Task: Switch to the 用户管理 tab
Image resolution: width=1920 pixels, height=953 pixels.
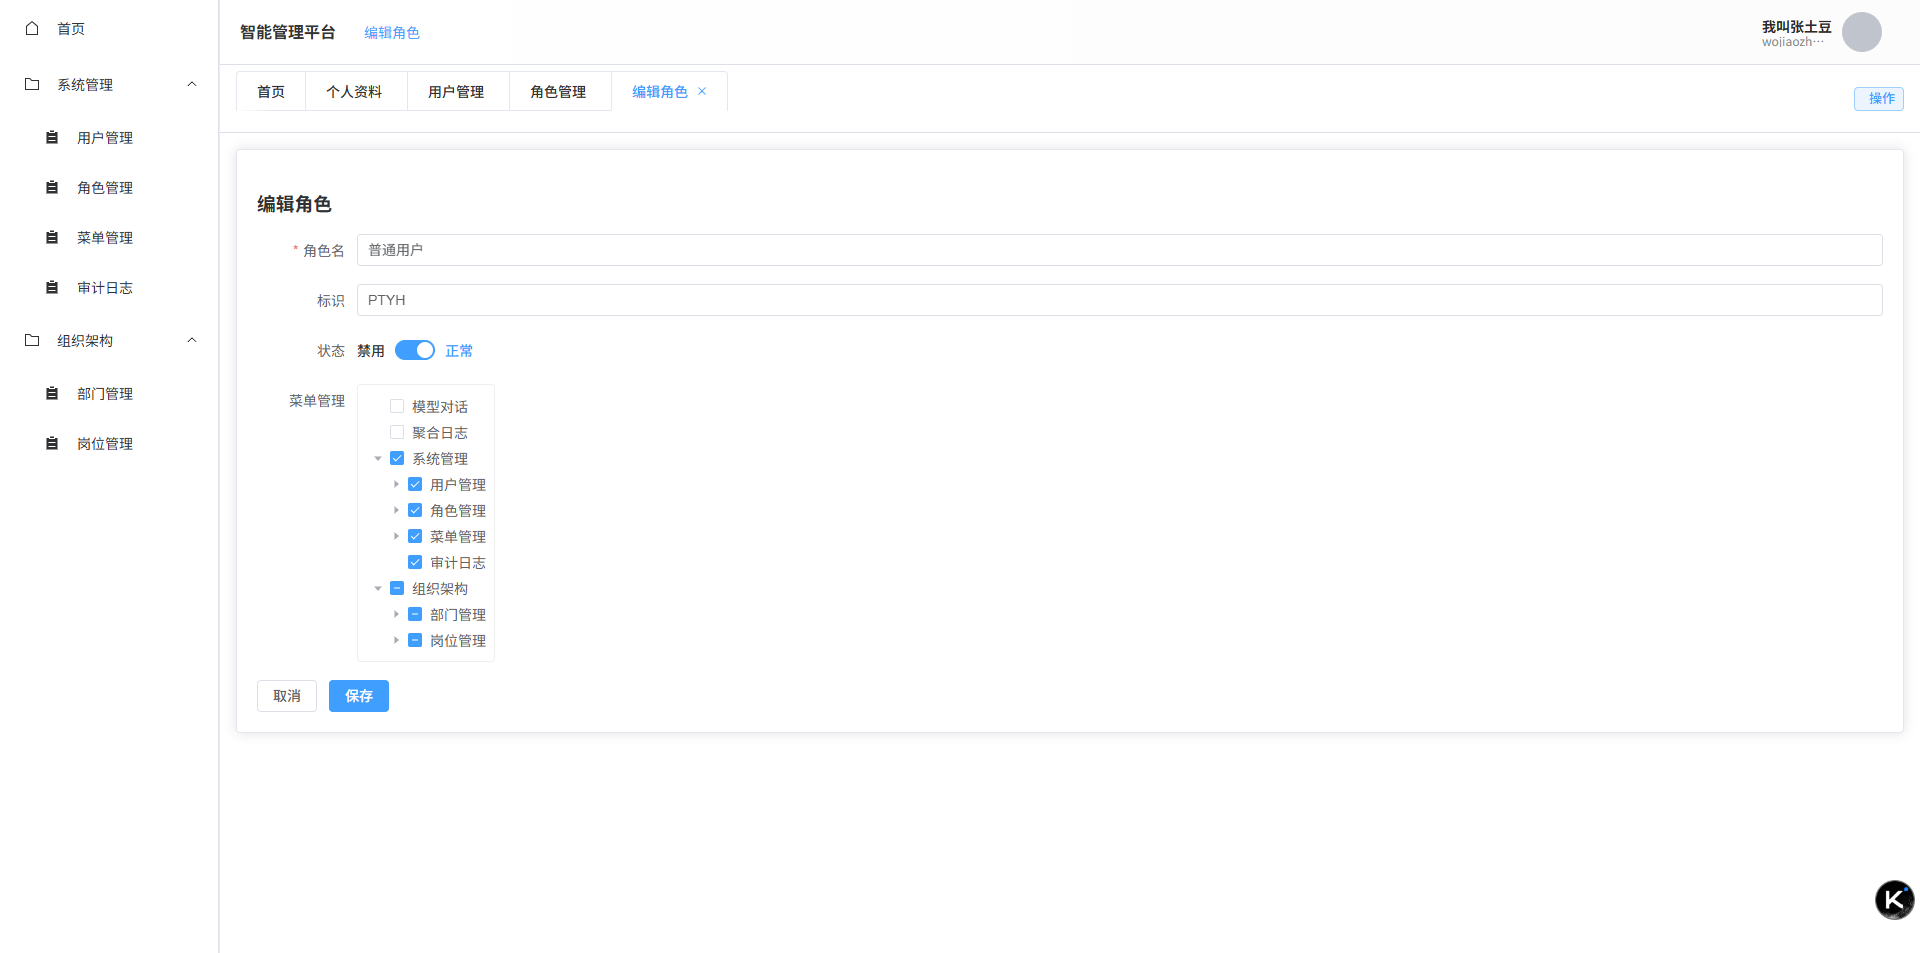Action: (x=456, y=91)
